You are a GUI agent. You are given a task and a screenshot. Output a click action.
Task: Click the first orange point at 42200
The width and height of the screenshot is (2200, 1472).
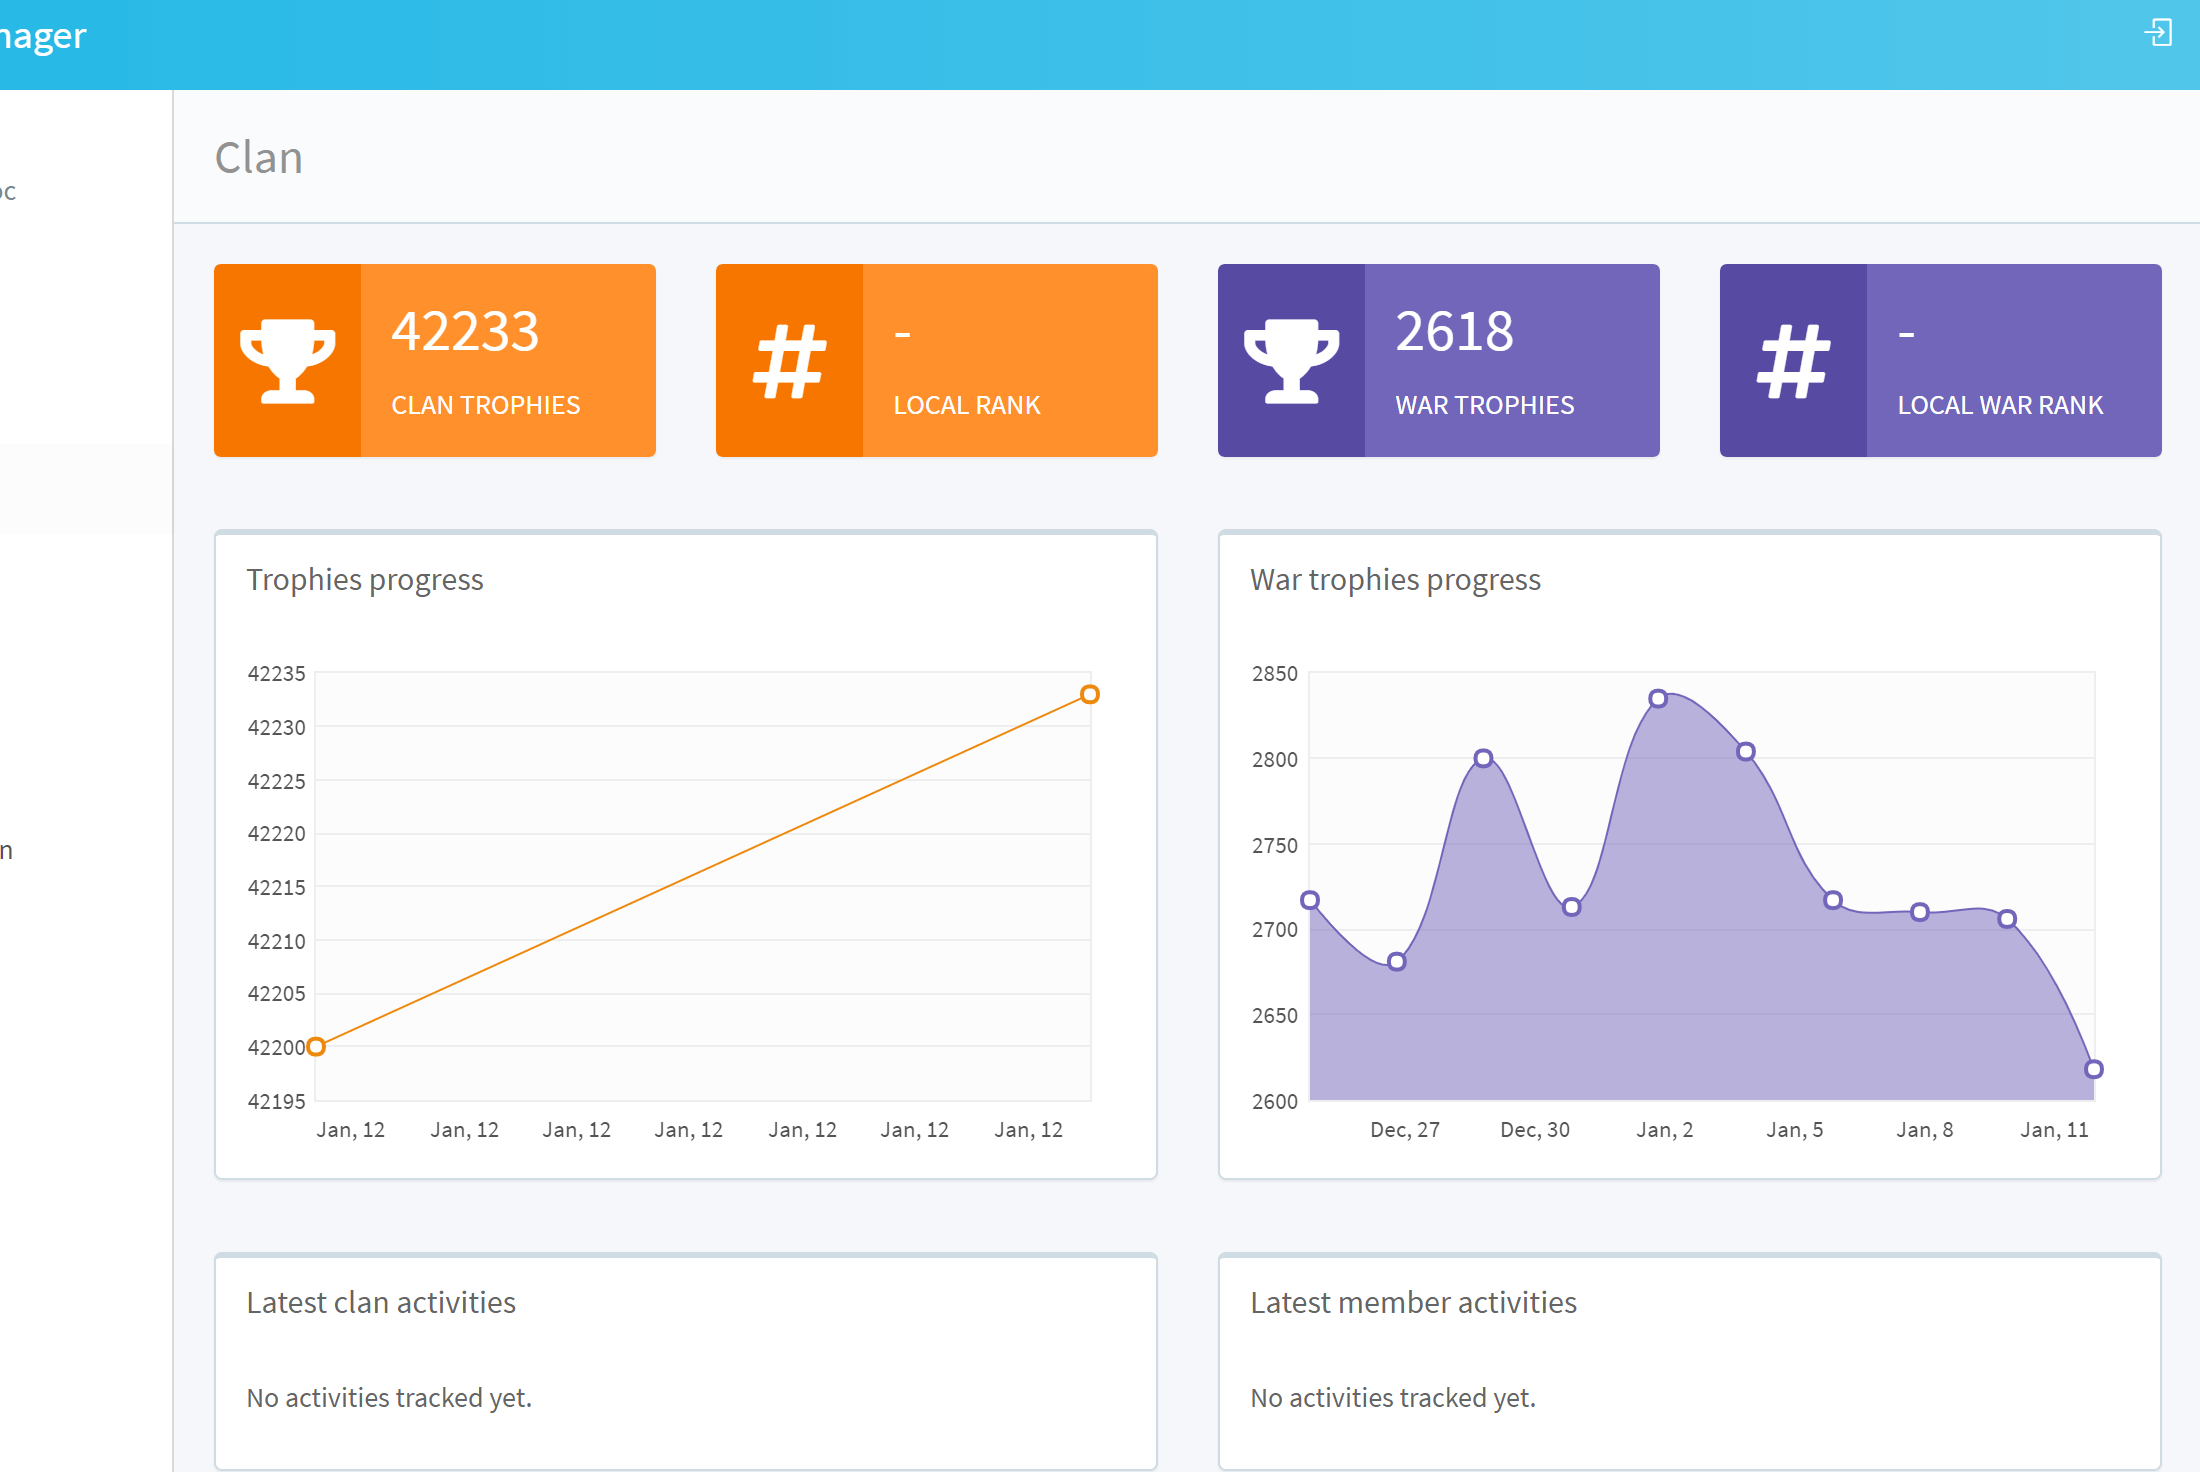click(x=316, y=1047)
